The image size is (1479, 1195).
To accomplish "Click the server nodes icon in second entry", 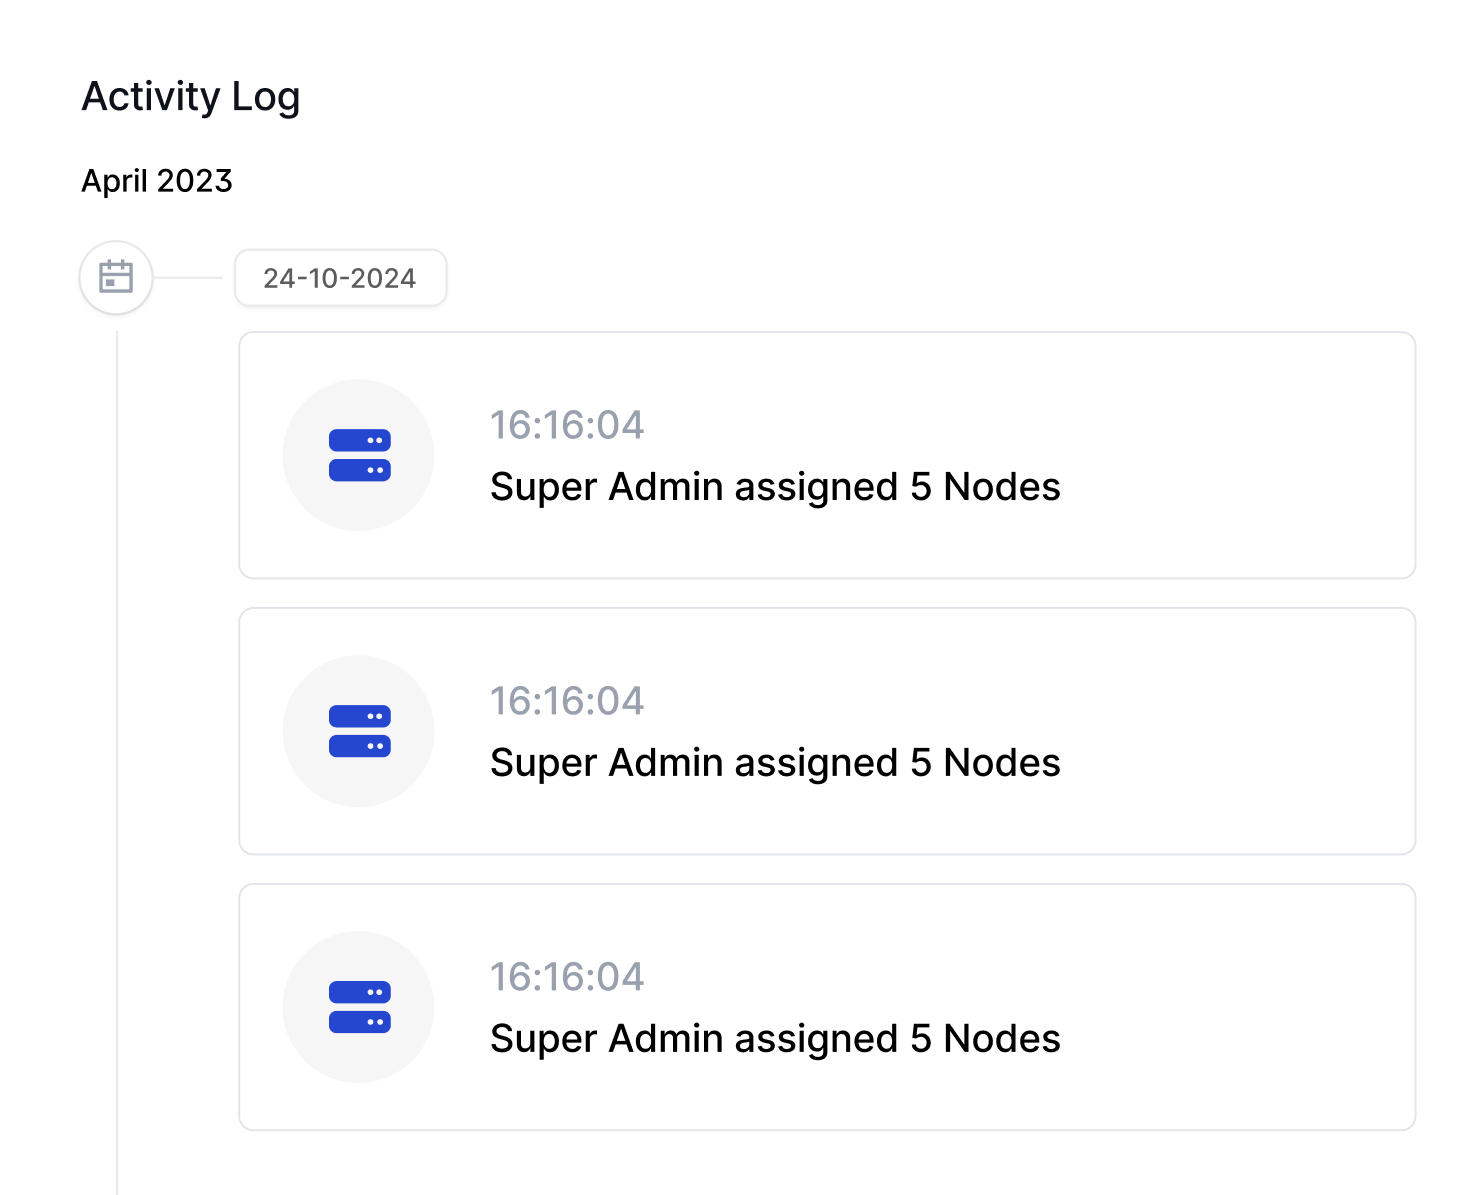I will point(359,731).
